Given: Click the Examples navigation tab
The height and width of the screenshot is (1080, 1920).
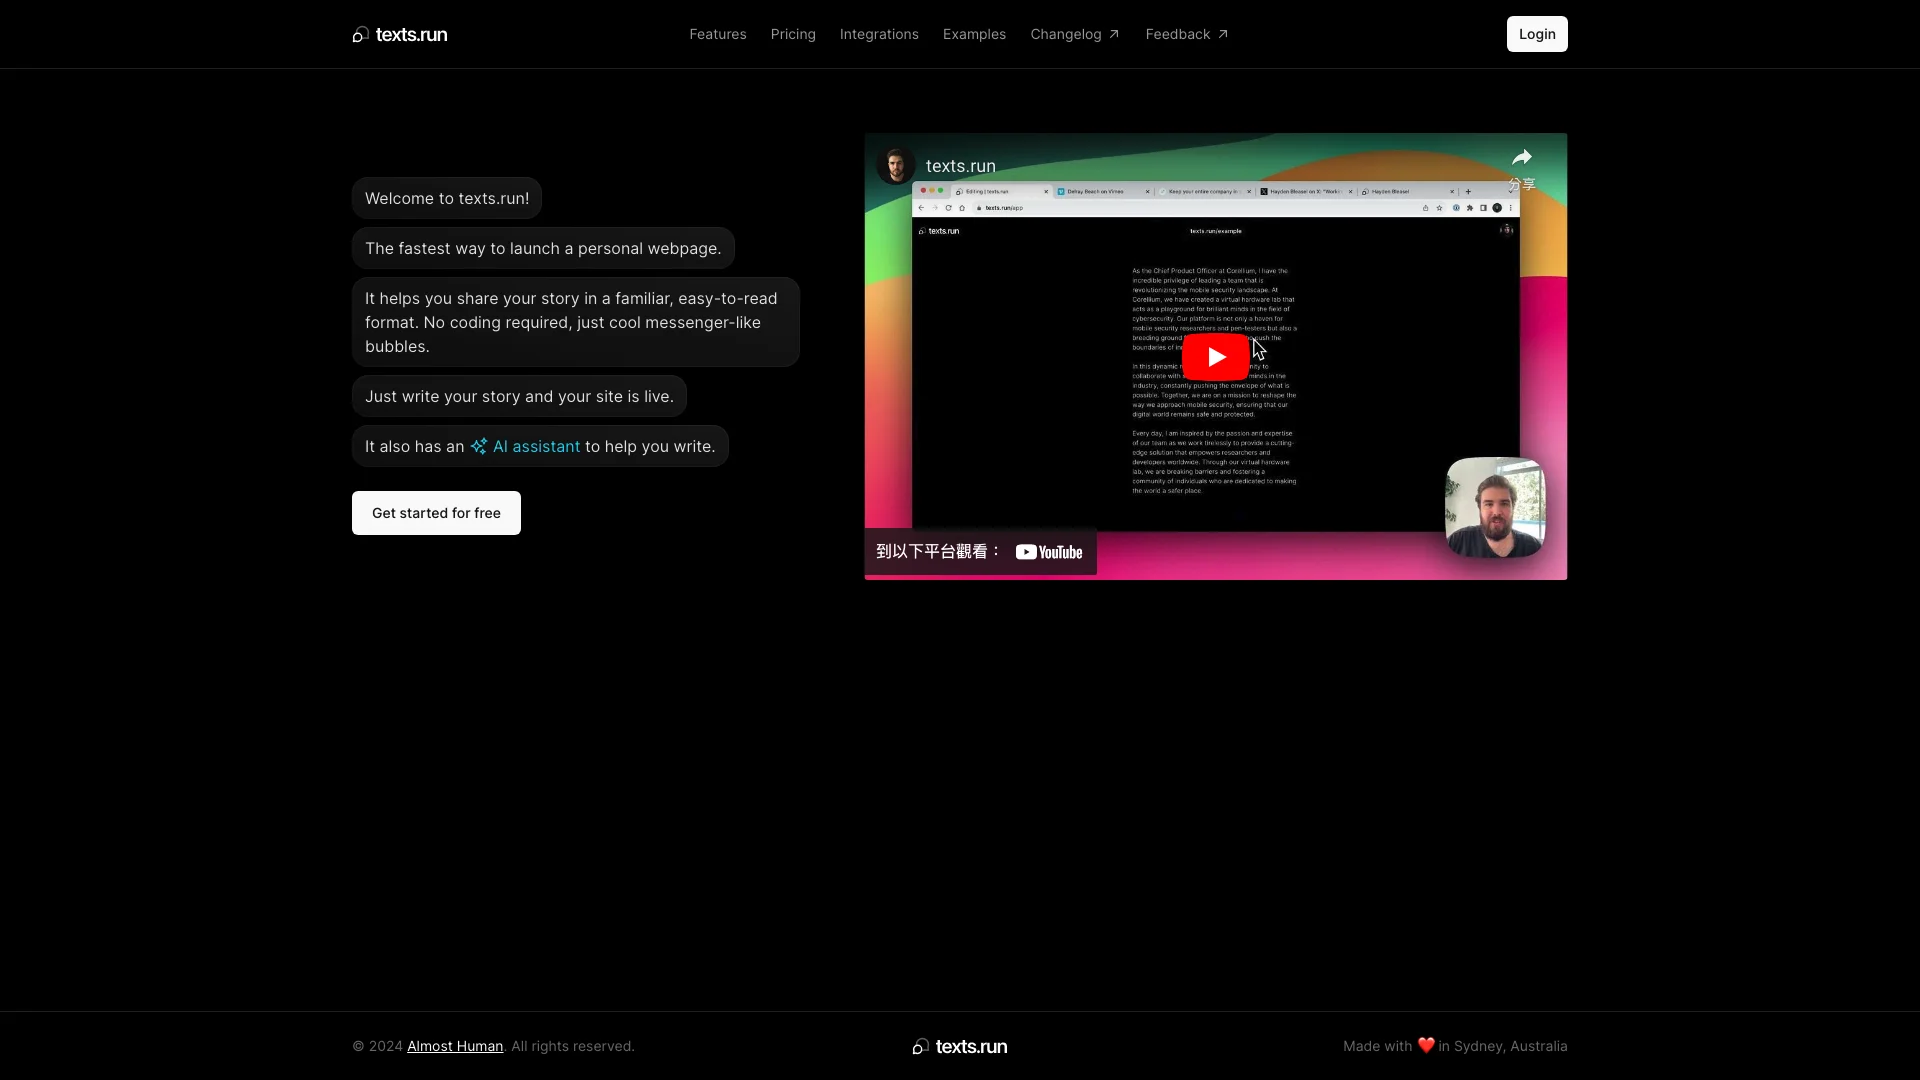Looking at the screenshot, I should 973,34.
